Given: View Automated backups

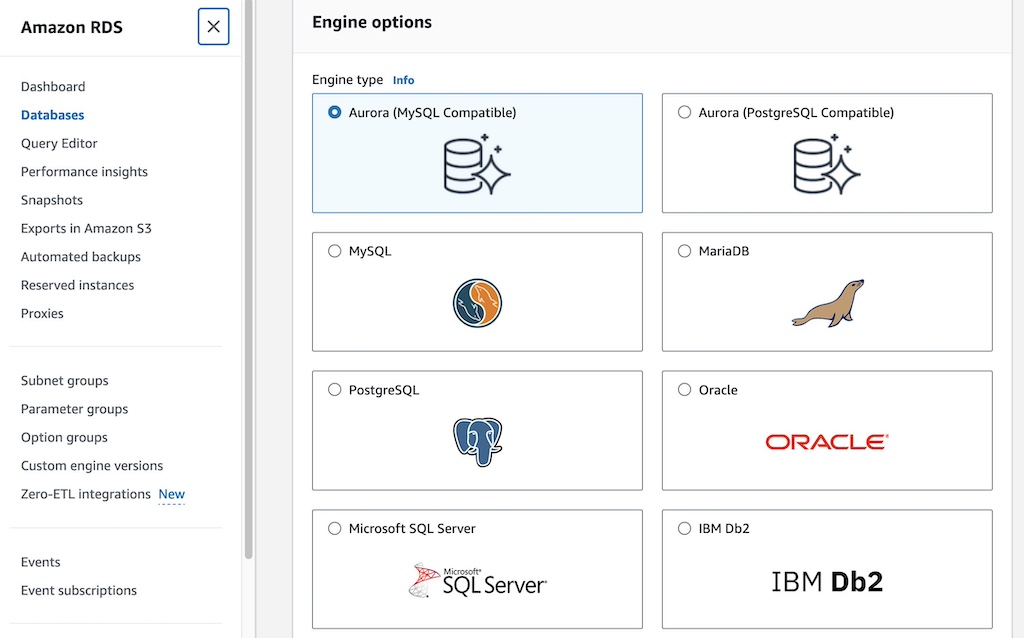Looking at the screenshot, I should 81,257.
